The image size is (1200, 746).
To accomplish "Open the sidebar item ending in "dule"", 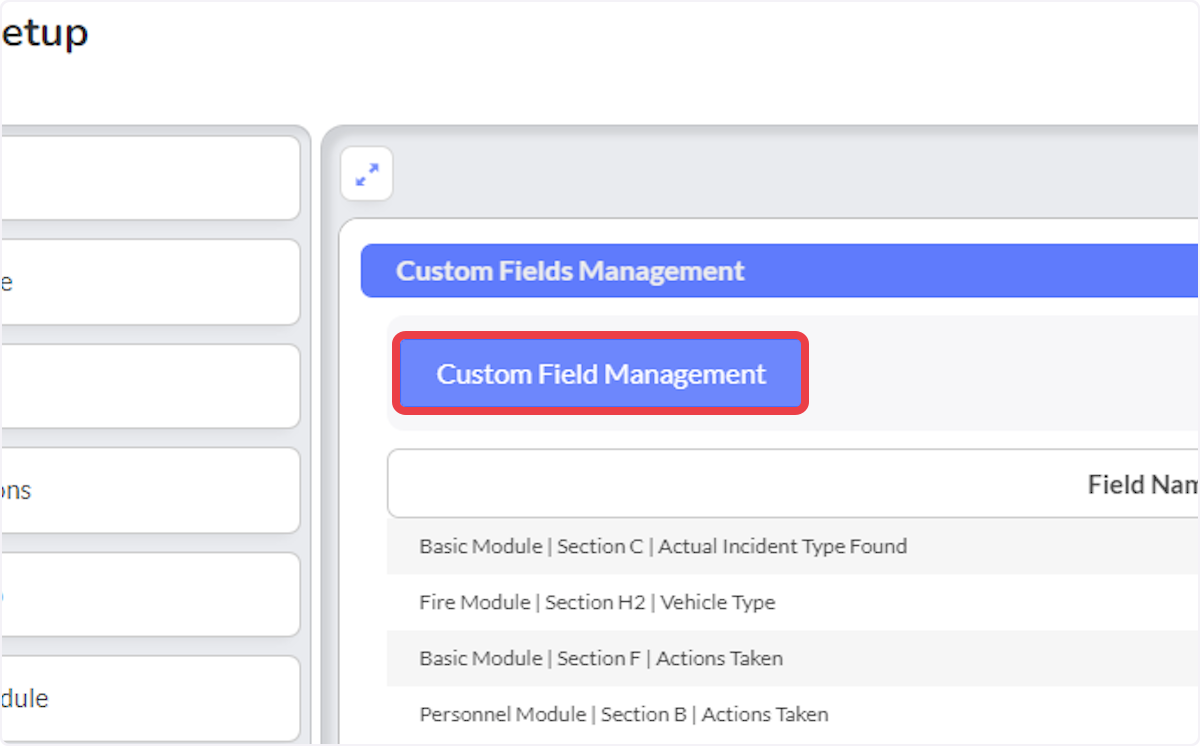I will 150,698.
